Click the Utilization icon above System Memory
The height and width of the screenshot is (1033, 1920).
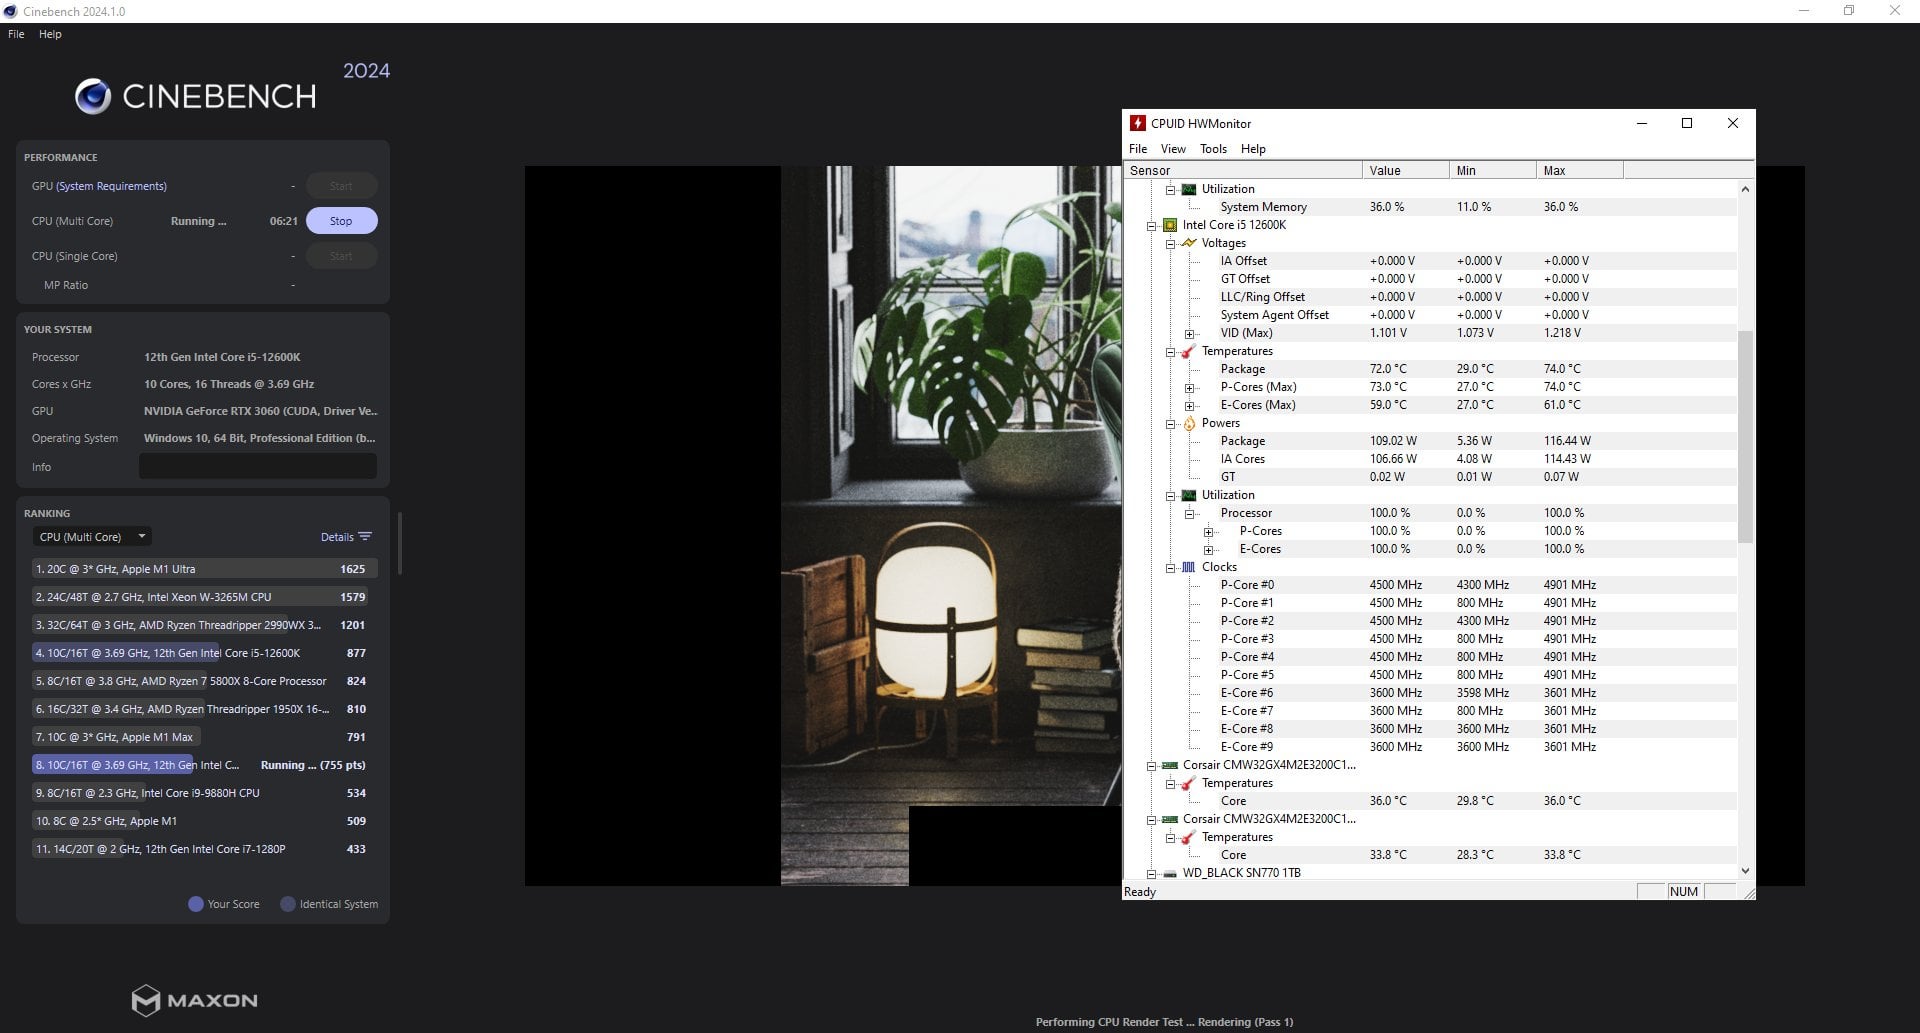click(x=1189, y=189)
